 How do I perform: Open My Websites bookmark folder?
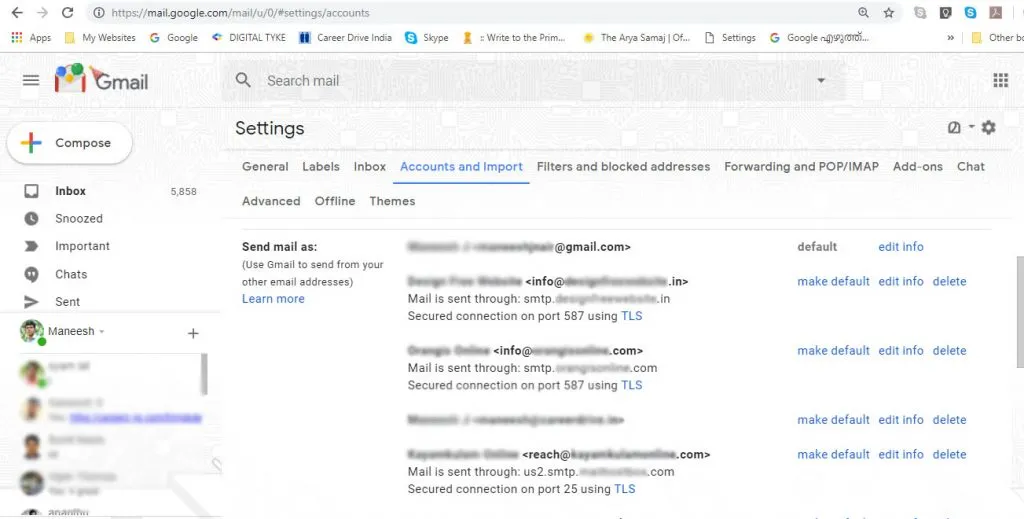[100, 38]
